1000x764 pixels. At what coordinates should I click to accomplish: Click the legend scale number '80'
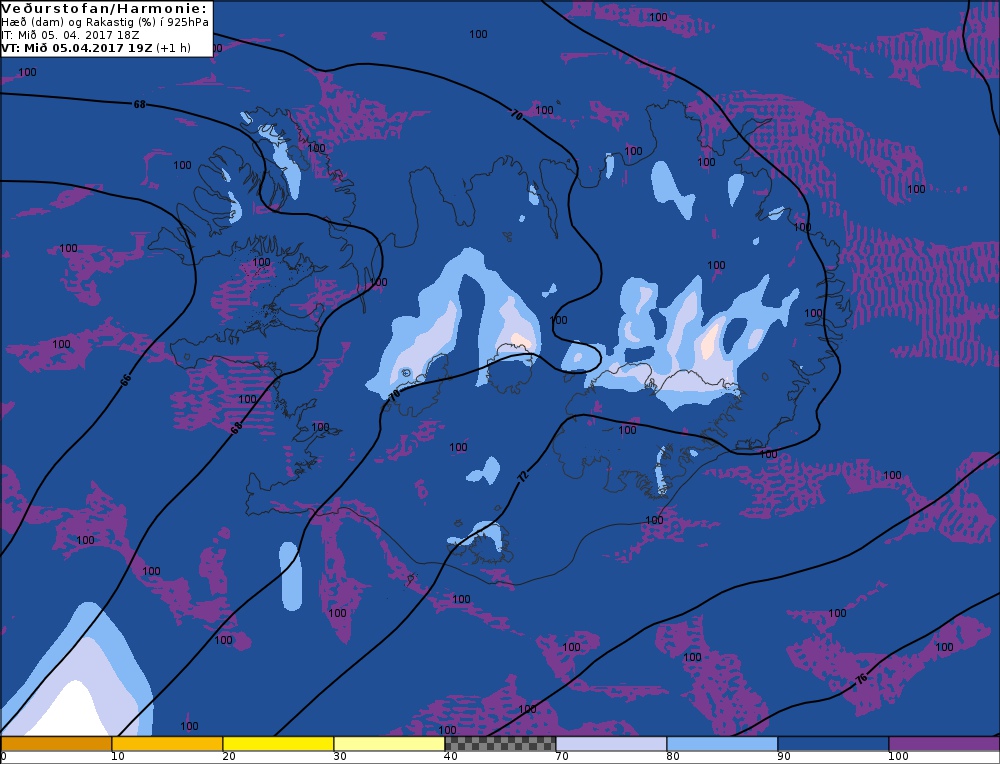click(x=673, y=757)
